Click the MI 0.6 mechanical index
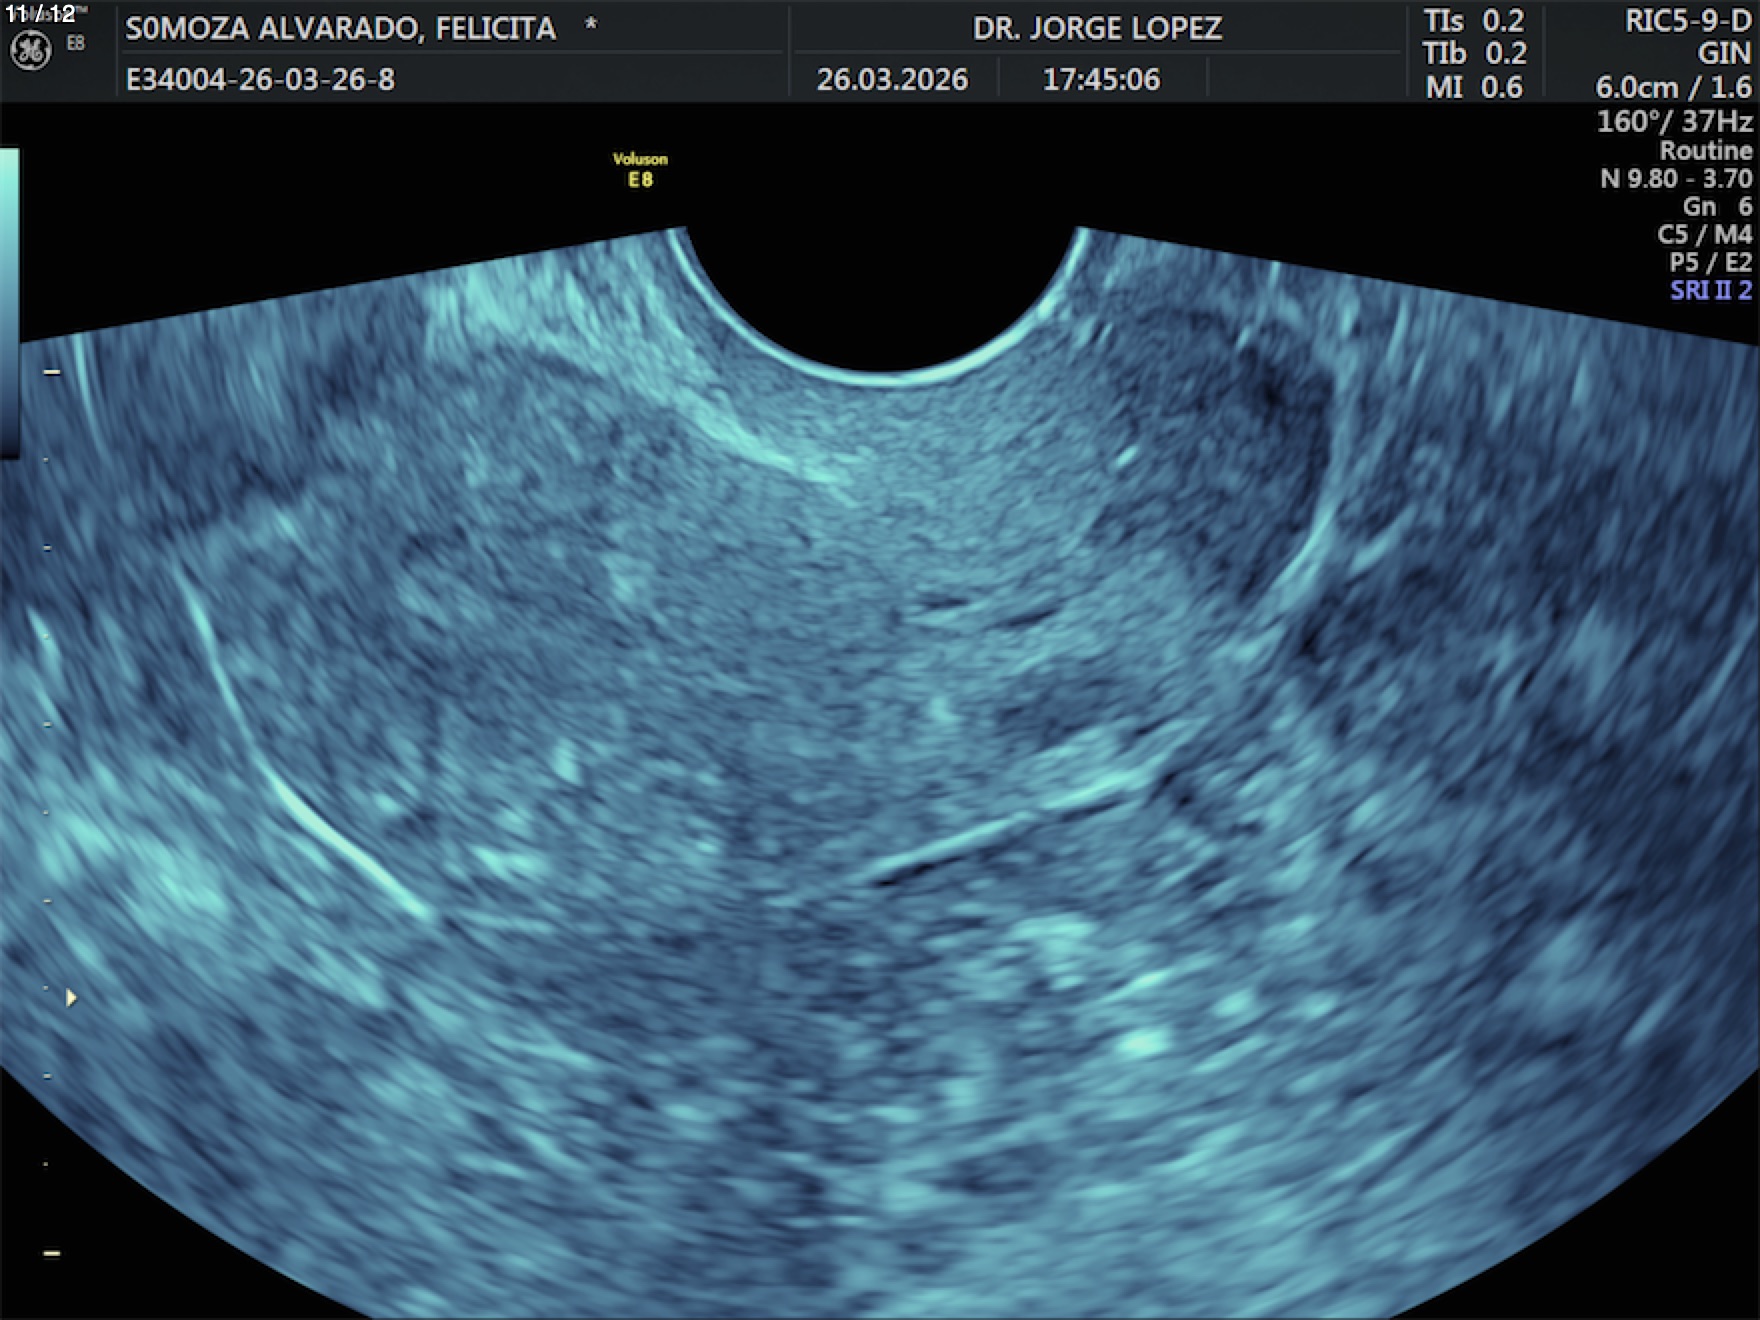 pyautogui.click(x=1474, y=87)
